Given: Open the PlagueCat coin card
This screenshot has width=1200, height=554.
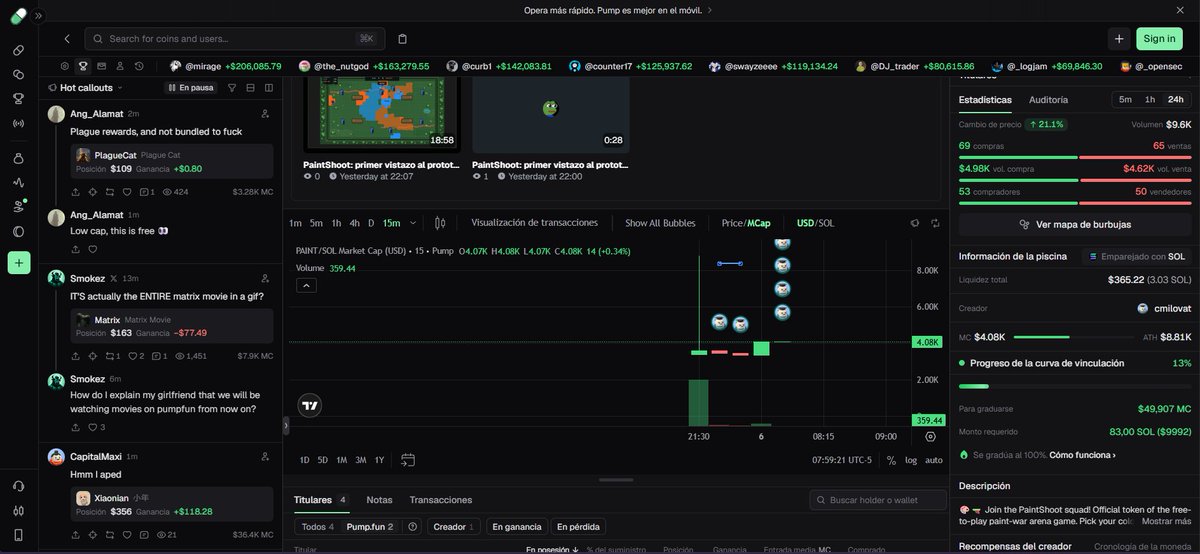Looking at the screenshot, I should coord(171,161).
